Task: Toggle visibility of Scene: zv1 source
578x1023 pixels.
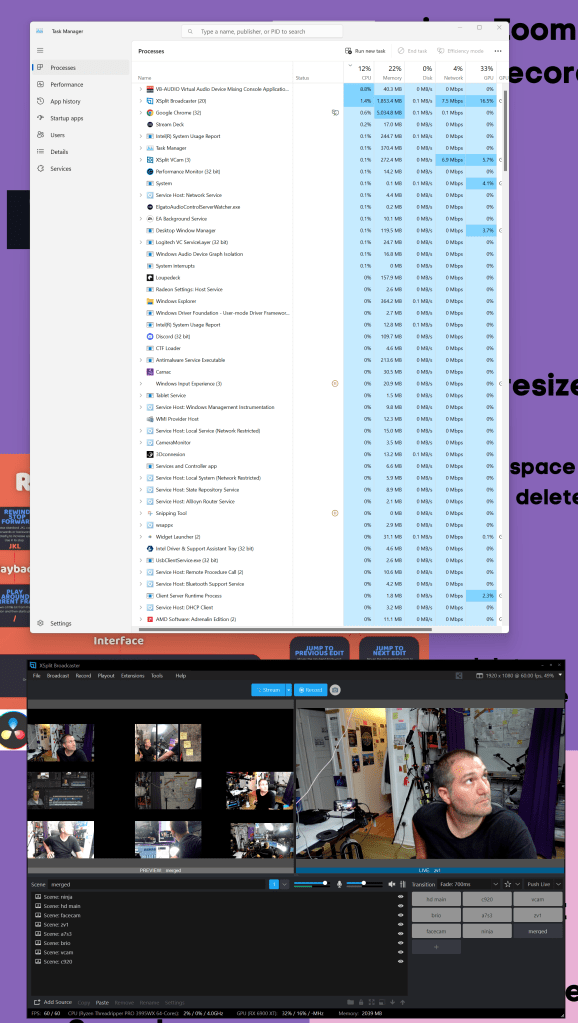Action: point(401,924)
